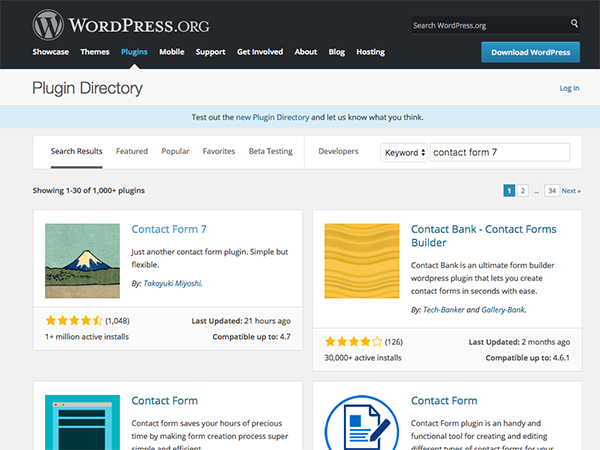Click Contact Form 7 star rating
600x450 pixels.
74,321
